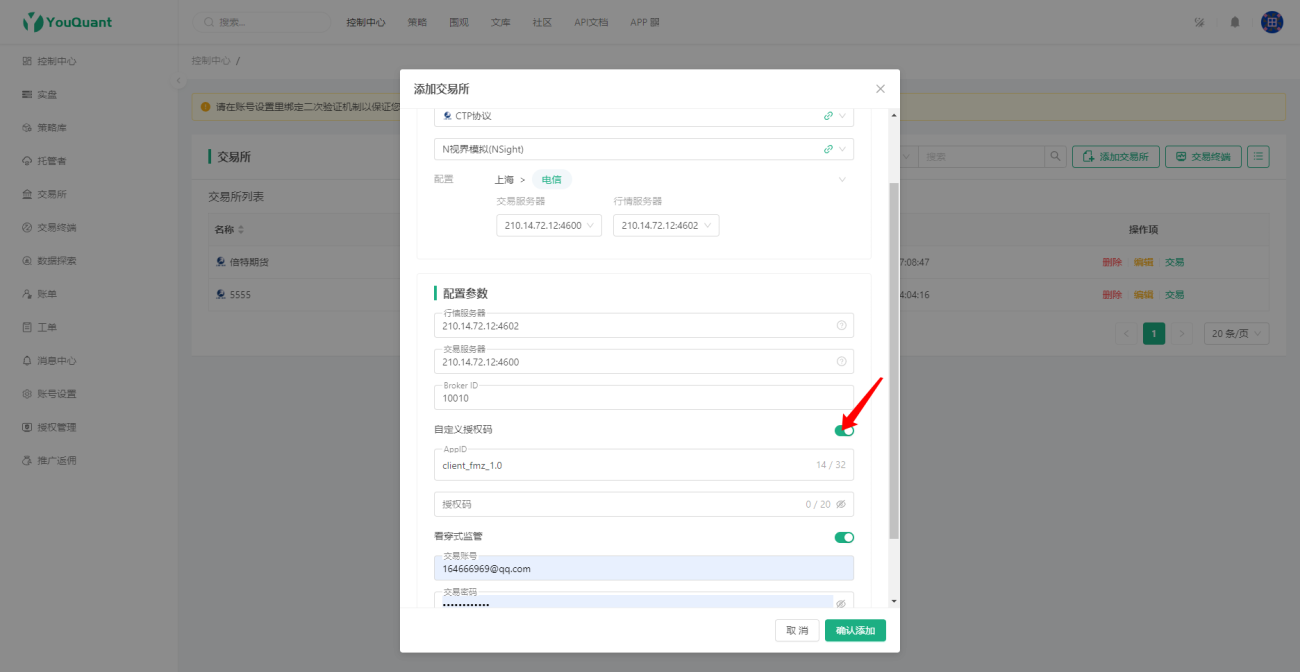Reveal the 交易密码 via eye icon
This screenshot has width=1300, height=672.
point(841,604)
